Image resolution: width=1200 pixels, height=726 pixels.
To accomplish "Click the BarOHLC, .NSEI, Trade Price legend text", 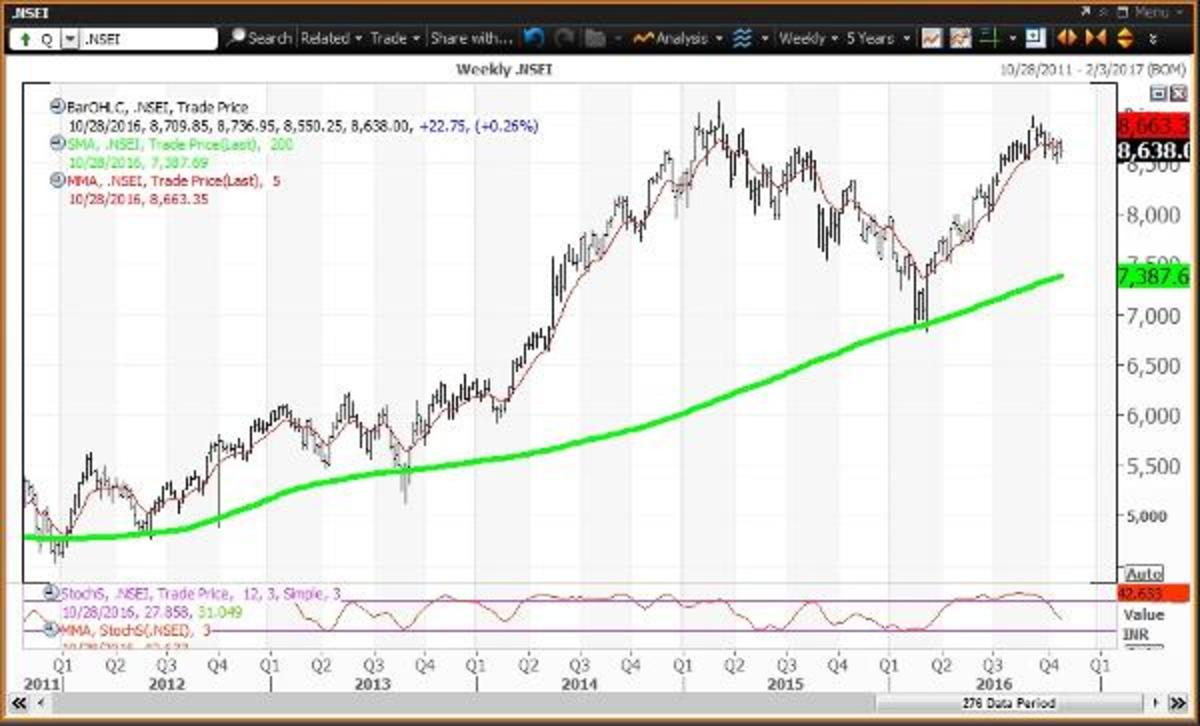I will pos(156,107).
